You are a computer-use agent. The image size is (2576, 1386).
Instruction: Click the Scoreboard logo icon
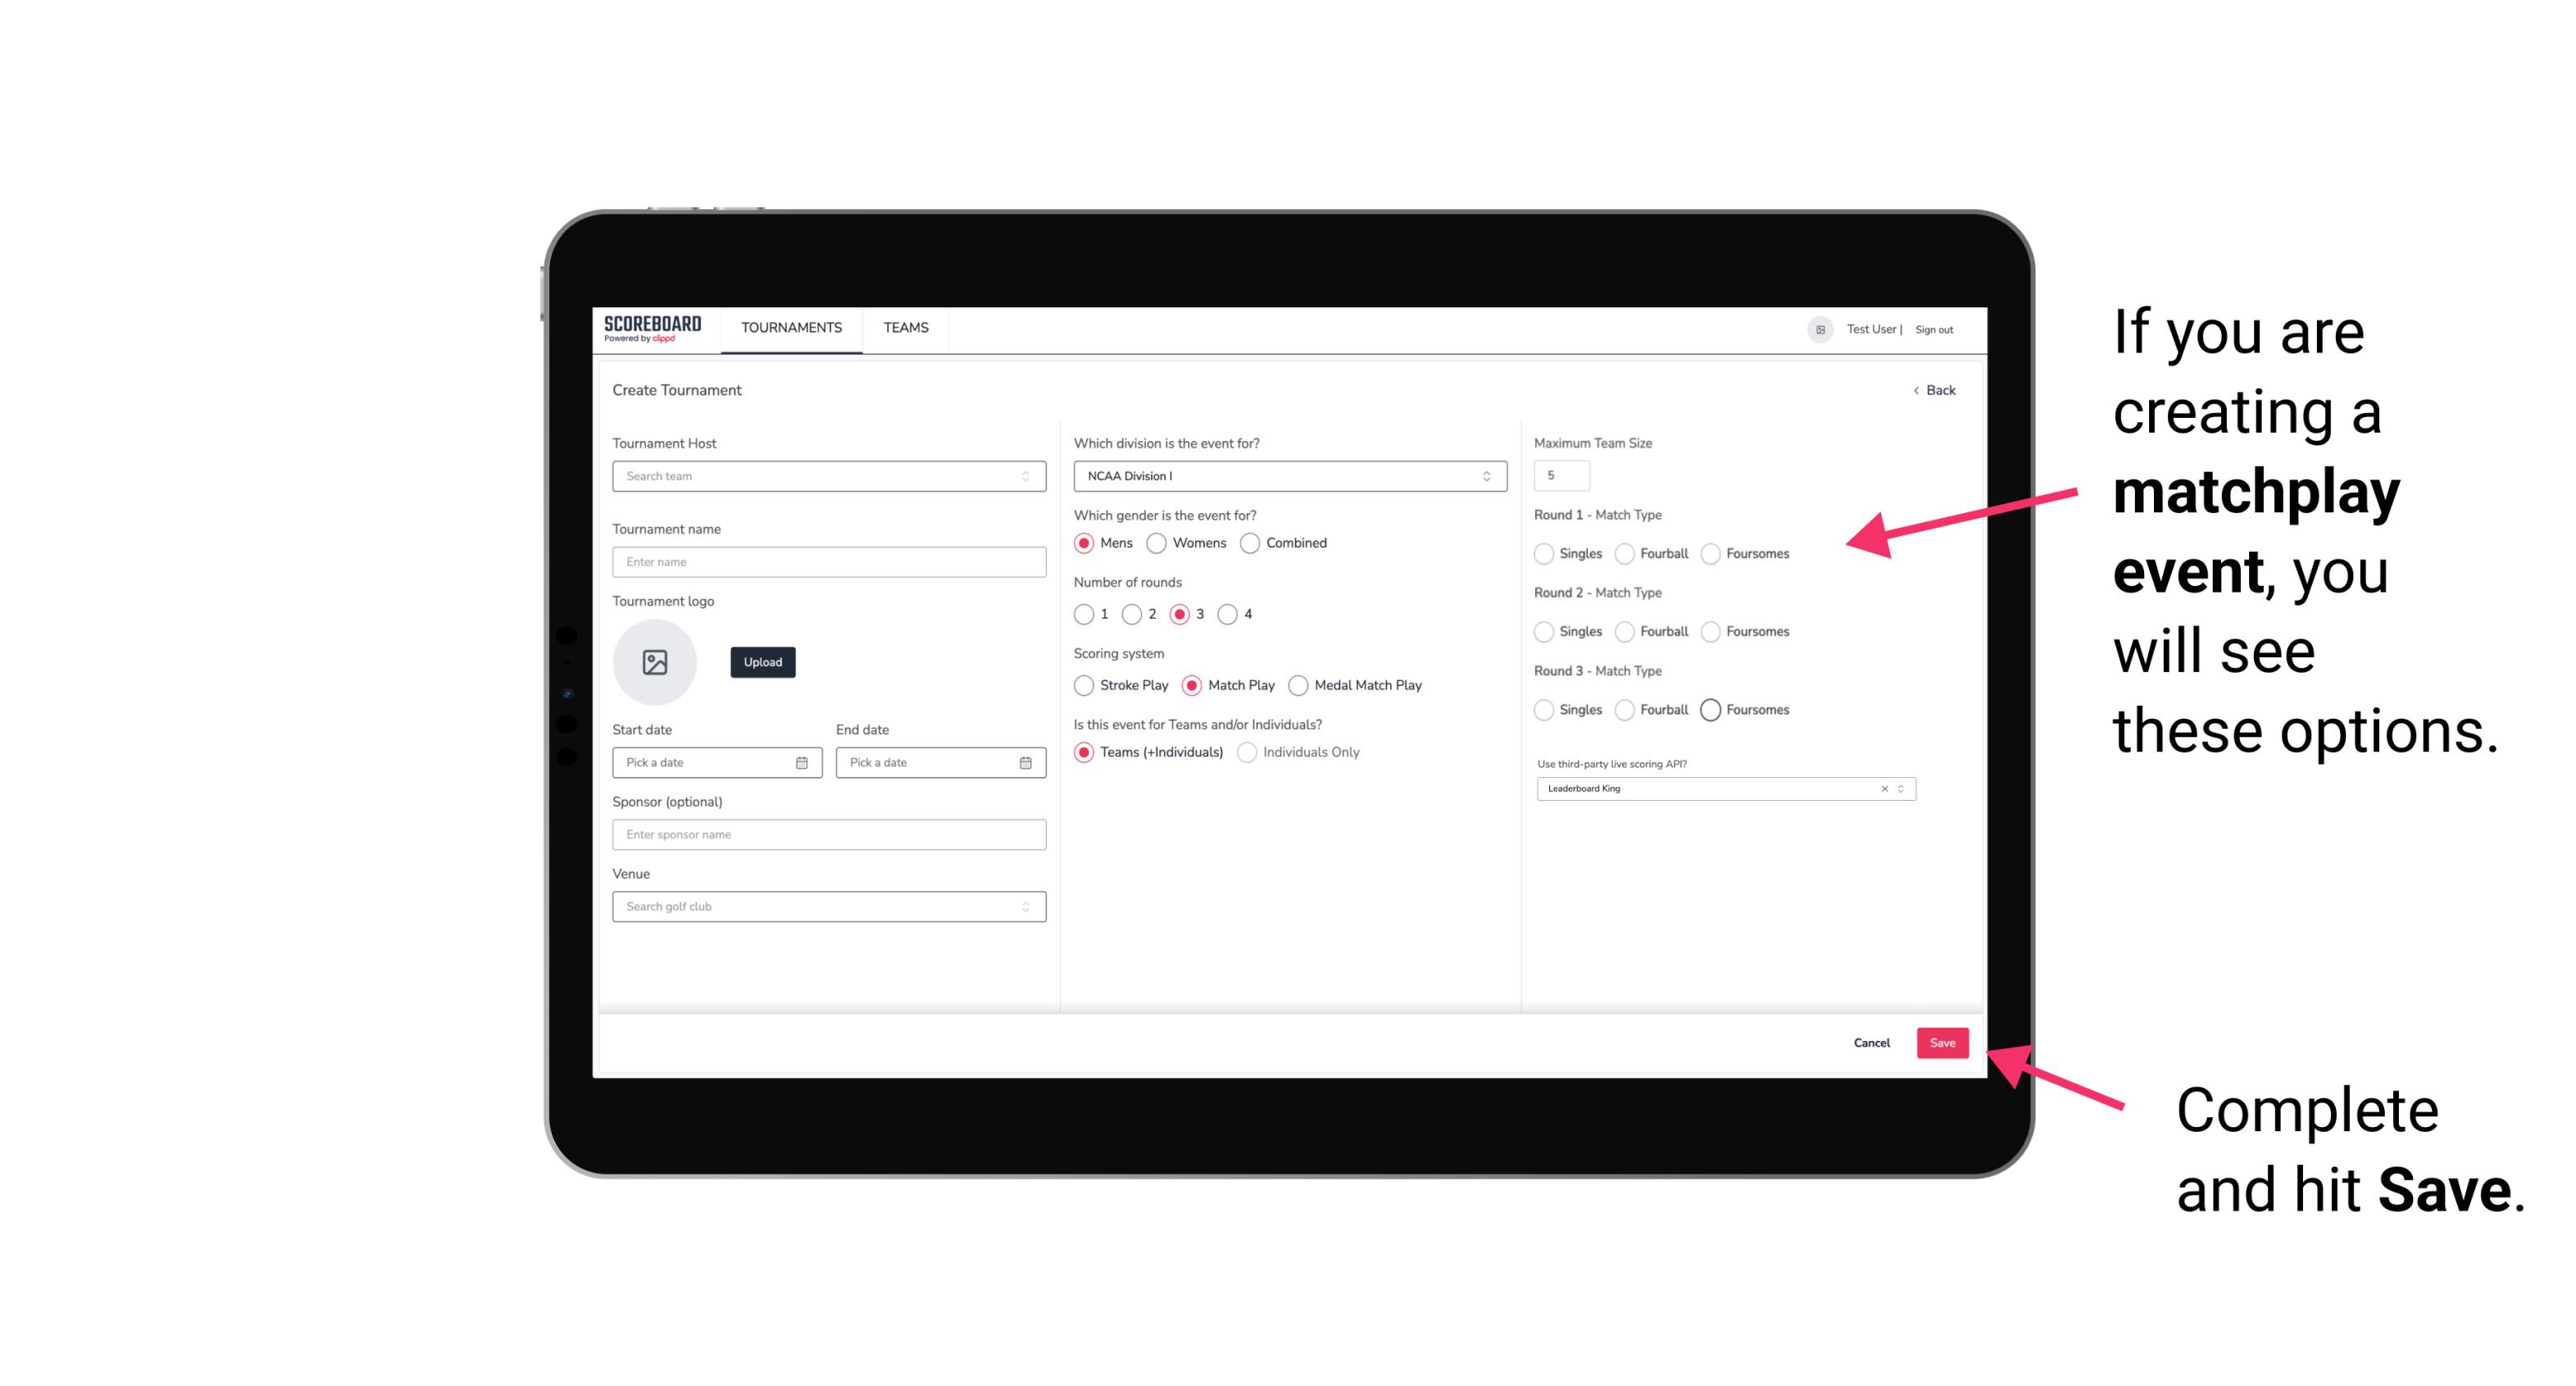[655, 328]
